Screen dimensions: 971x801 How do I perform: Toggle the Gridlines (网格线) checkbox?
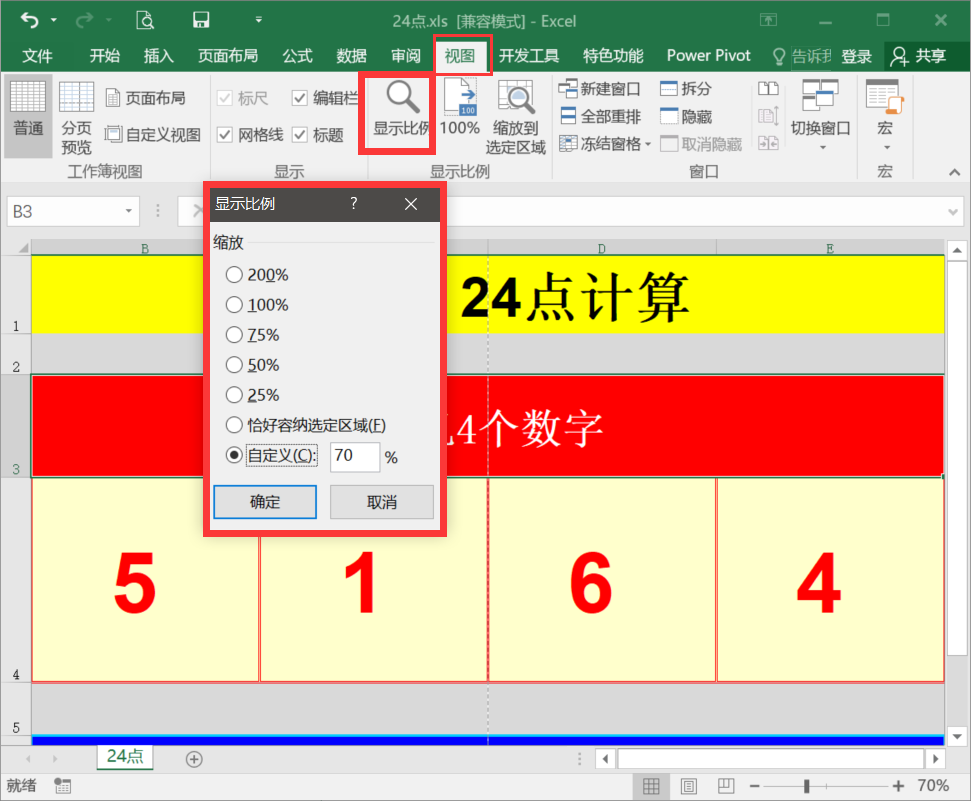[225, 134]
